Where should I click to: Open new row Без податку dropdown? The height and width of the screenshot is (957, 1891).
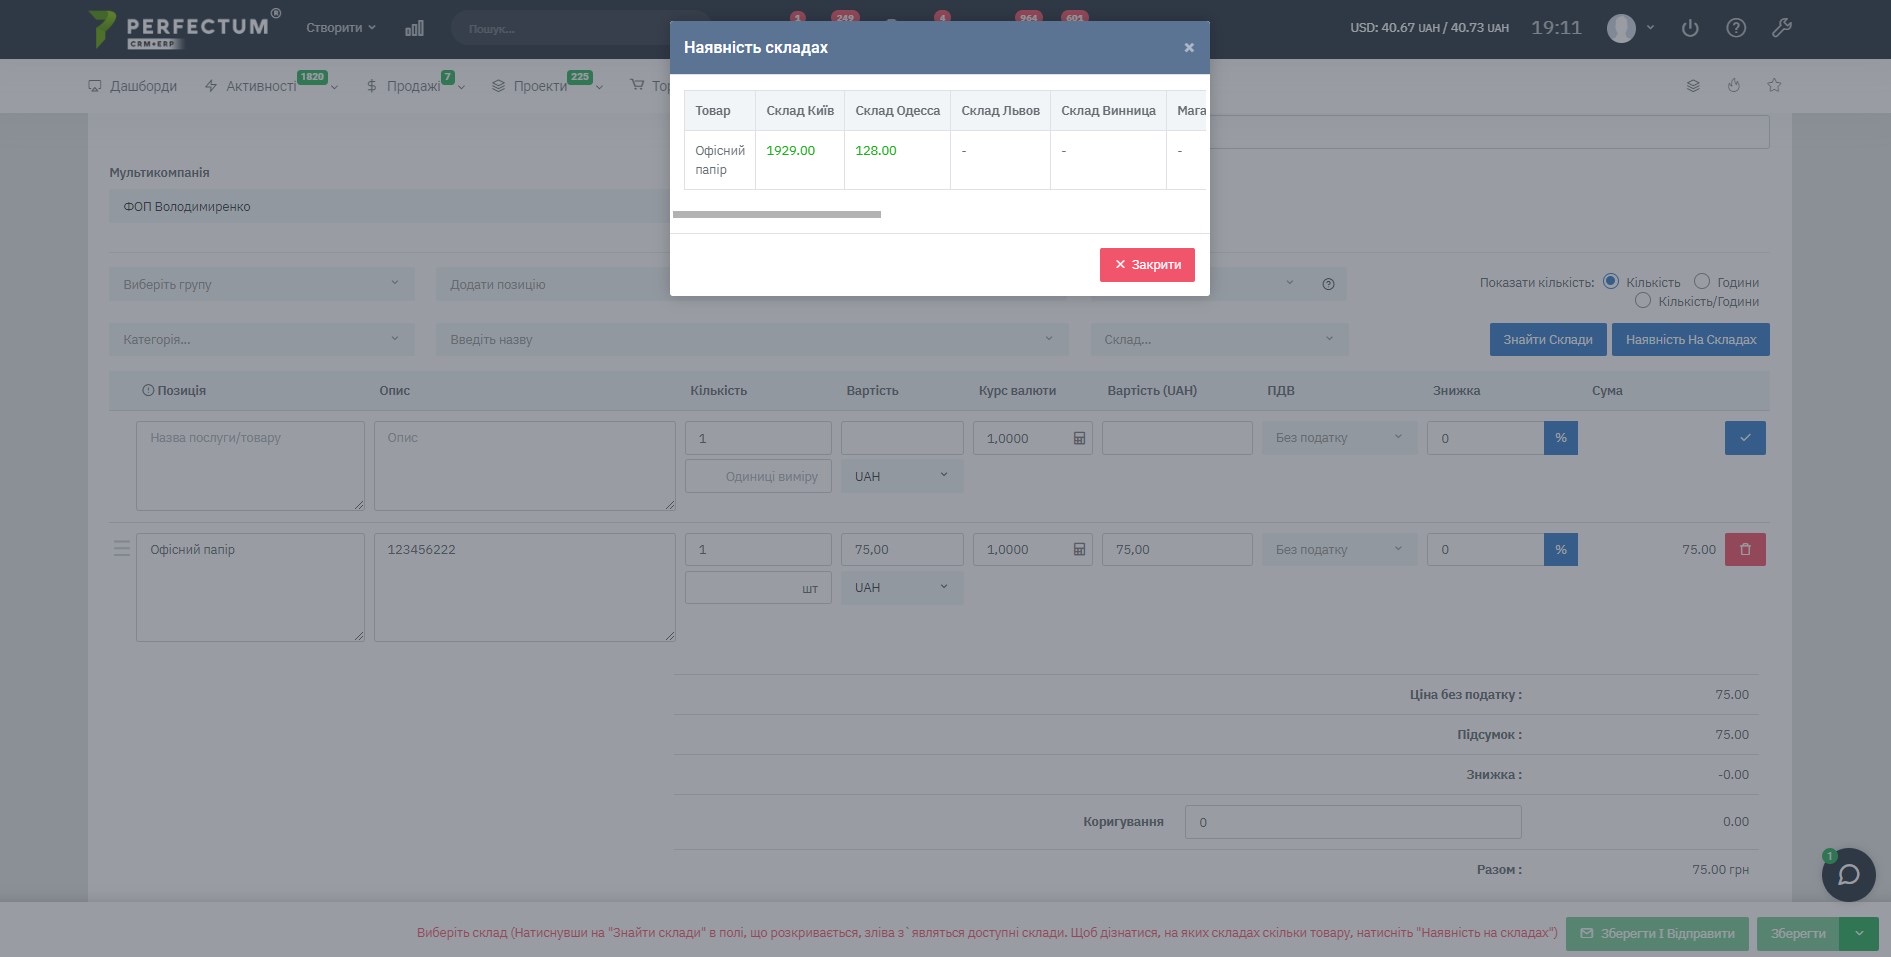click(x=1340, y=438)
